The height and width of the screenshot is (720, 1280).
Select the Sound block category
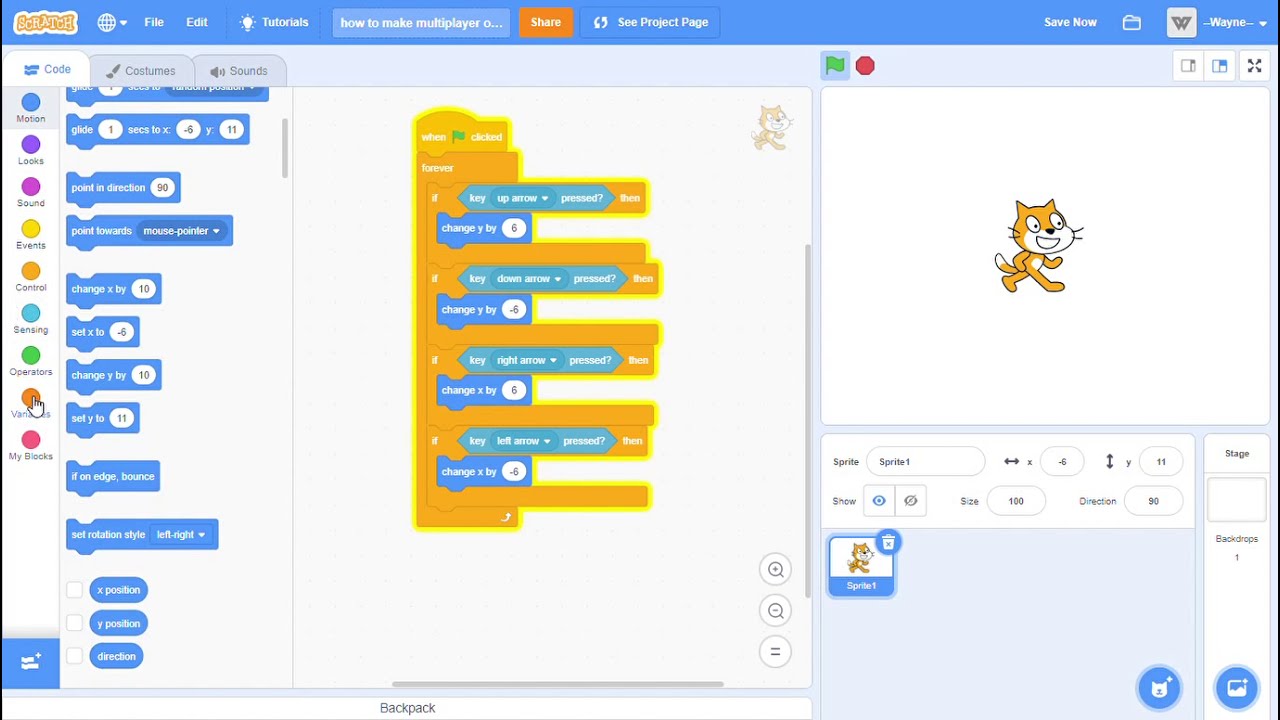[x=31, y=192]
